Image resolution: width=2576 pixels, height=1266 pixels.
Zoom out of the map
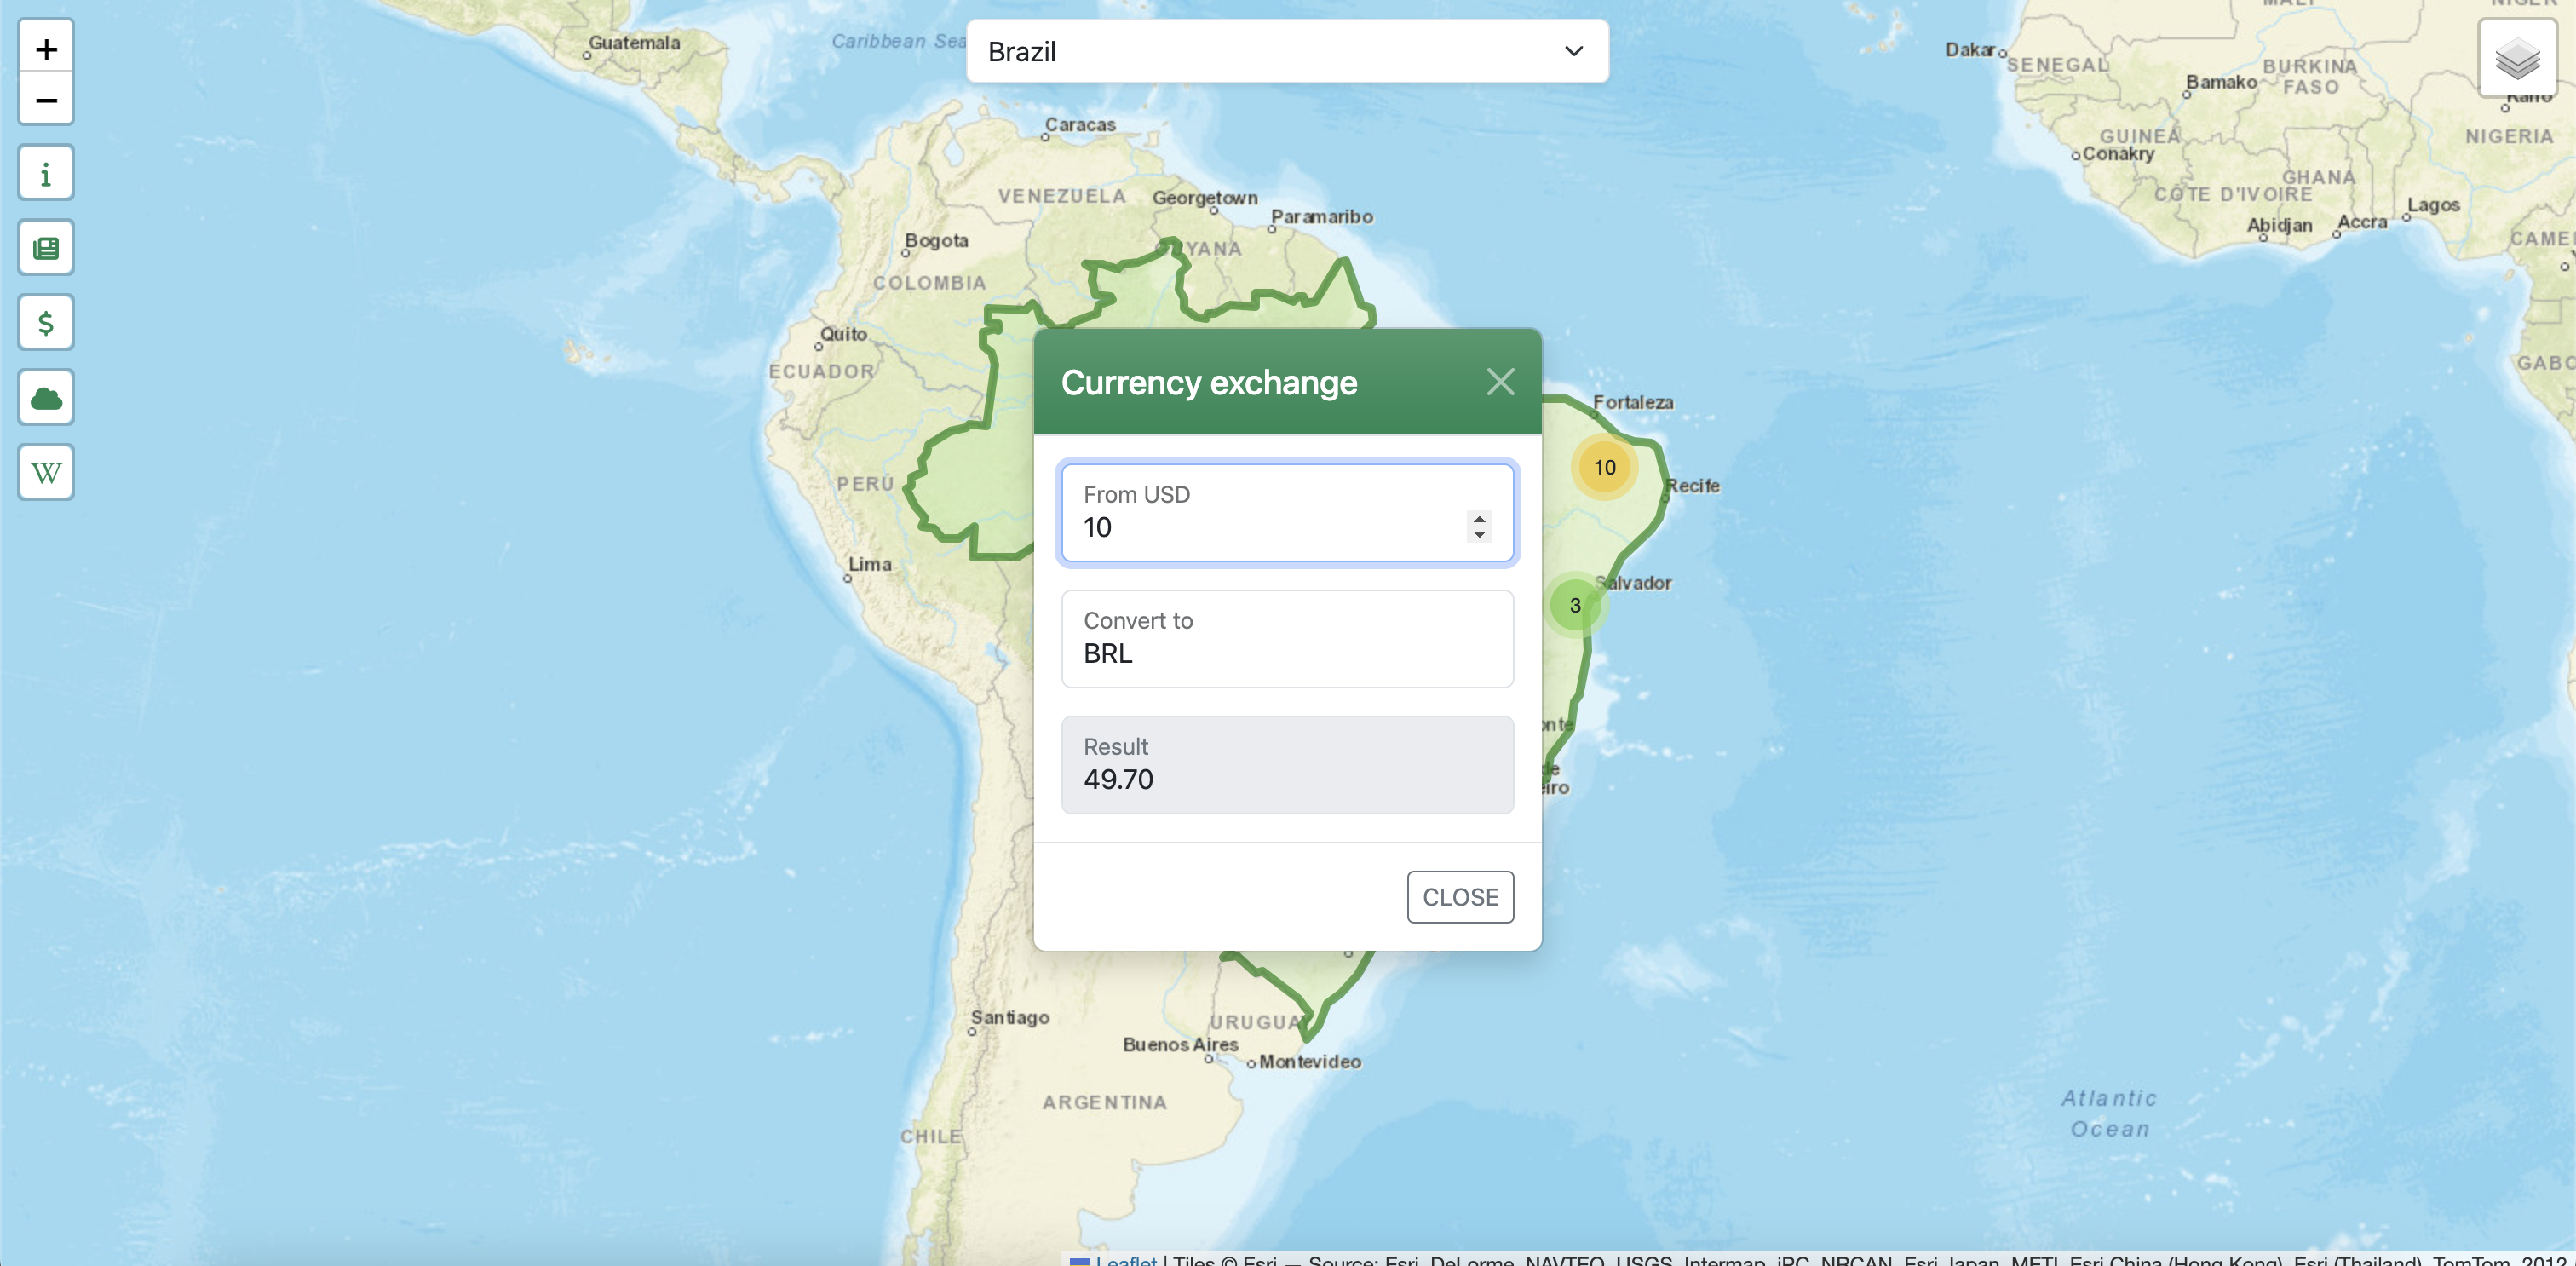[46, 100]
